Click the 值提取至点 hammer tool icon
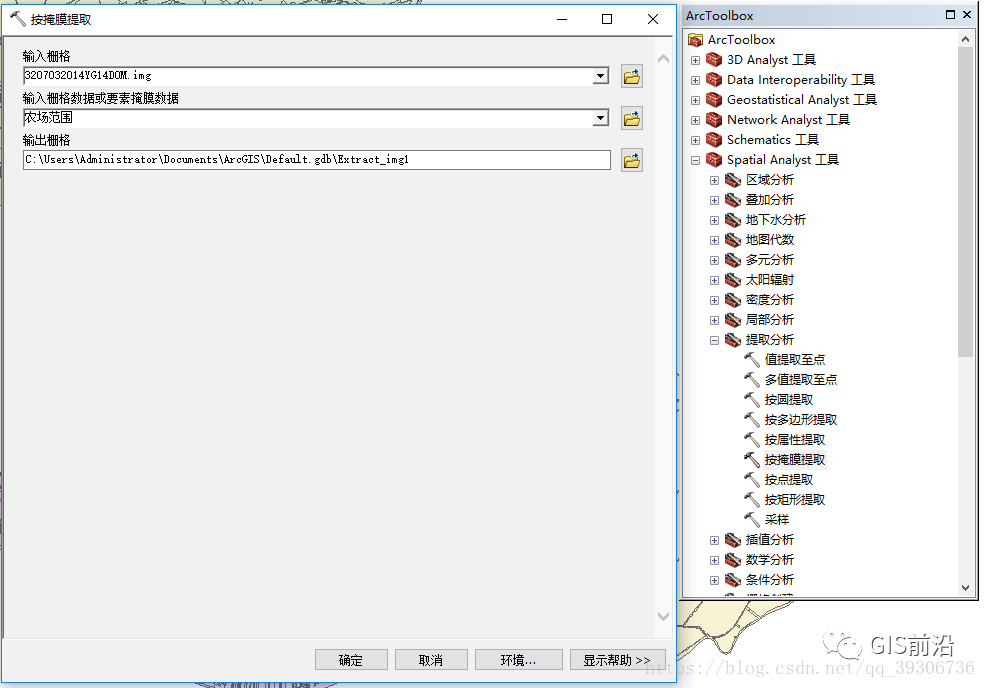 (x=752, y=360)
